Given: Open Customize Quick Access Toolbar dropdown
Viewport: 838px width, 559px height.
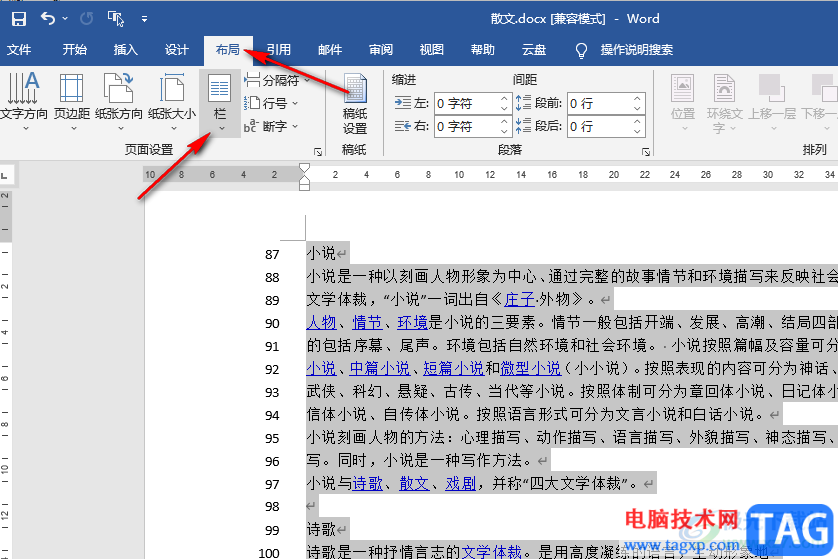Looking at the screenshot, I should click(x=144, y=19).
